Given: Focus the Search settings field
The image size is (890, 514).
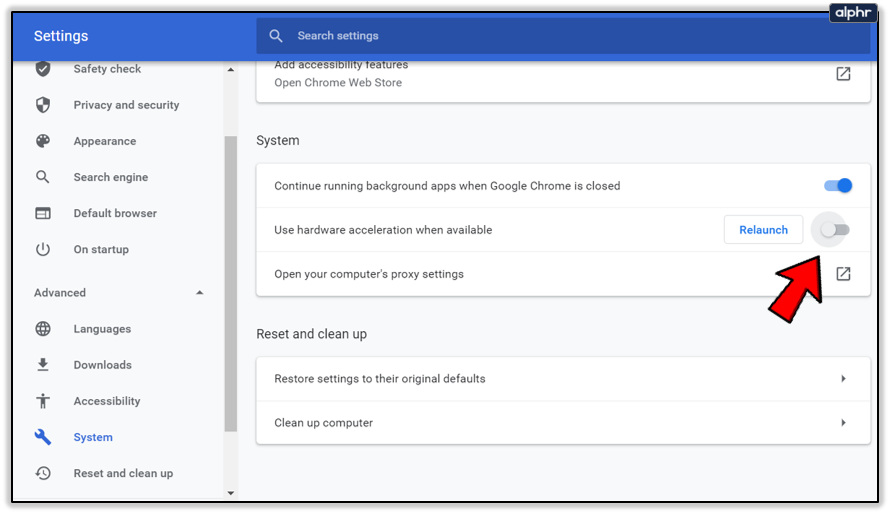Looking at the screenshot, I should click(560, 36).
